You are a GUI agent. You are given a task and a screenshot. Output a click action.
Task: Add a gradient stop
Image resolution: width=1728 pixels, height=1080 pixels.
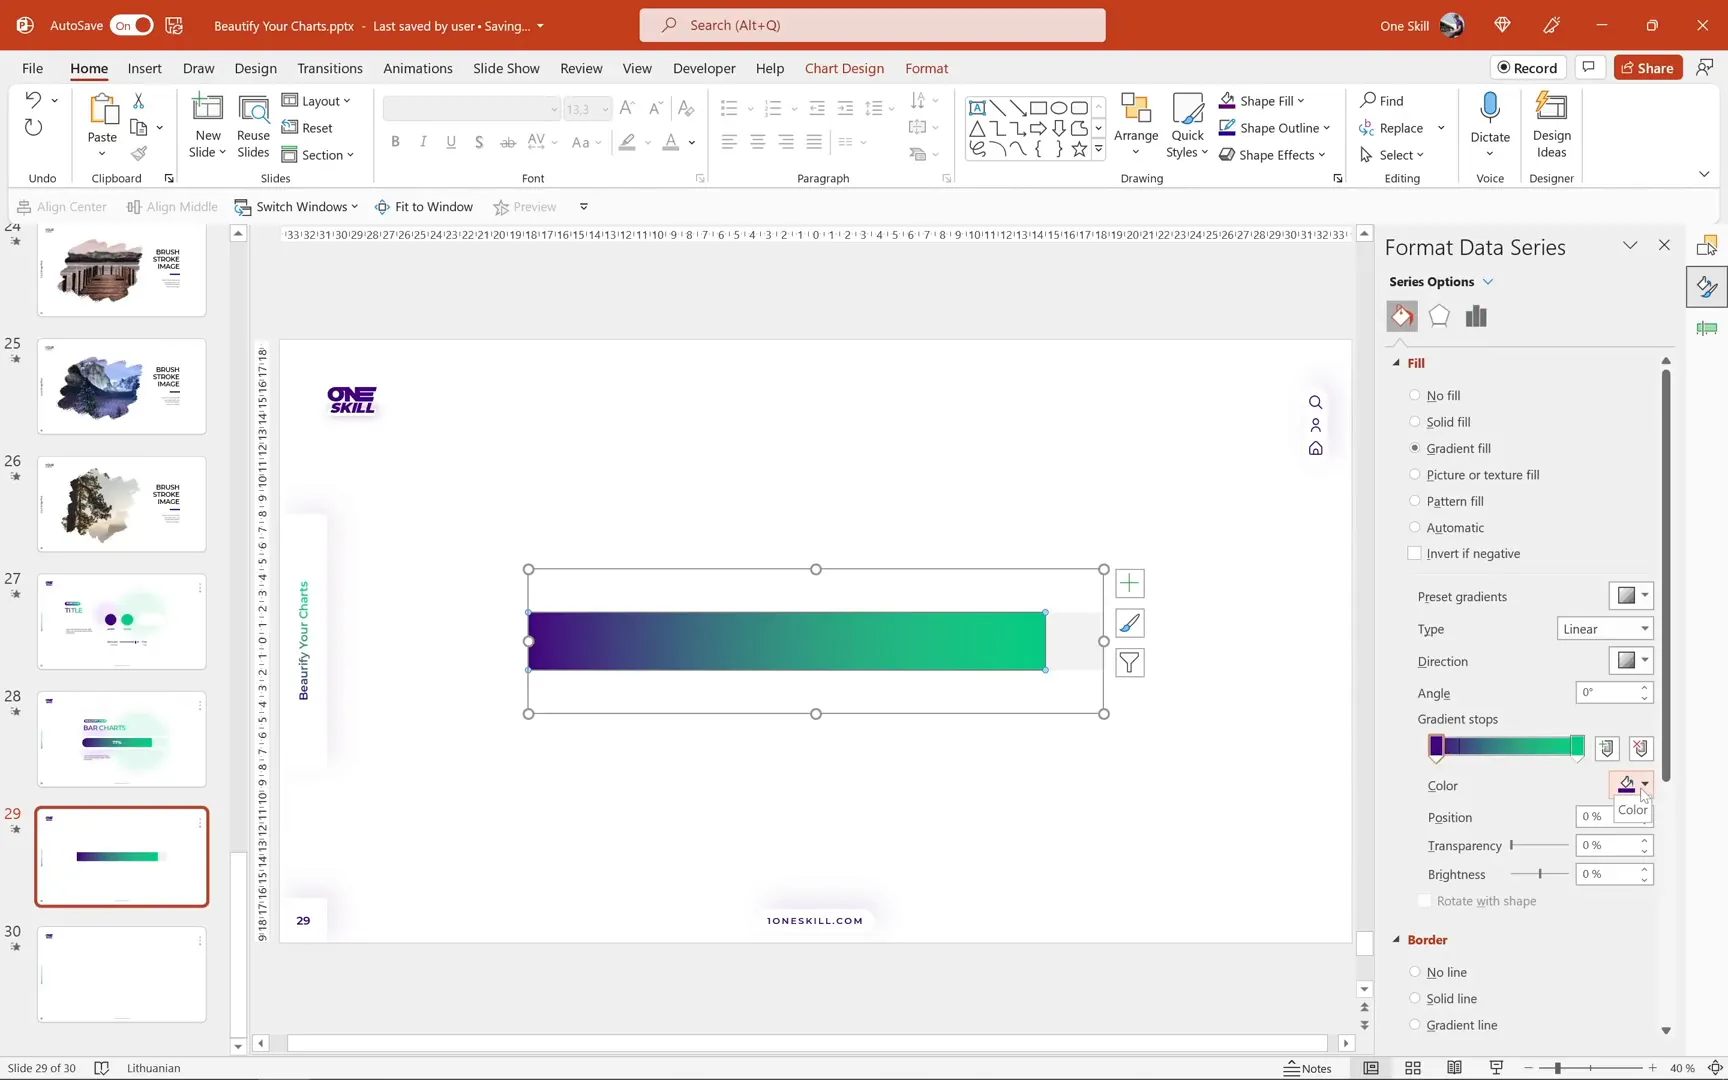click(1607, 748)
